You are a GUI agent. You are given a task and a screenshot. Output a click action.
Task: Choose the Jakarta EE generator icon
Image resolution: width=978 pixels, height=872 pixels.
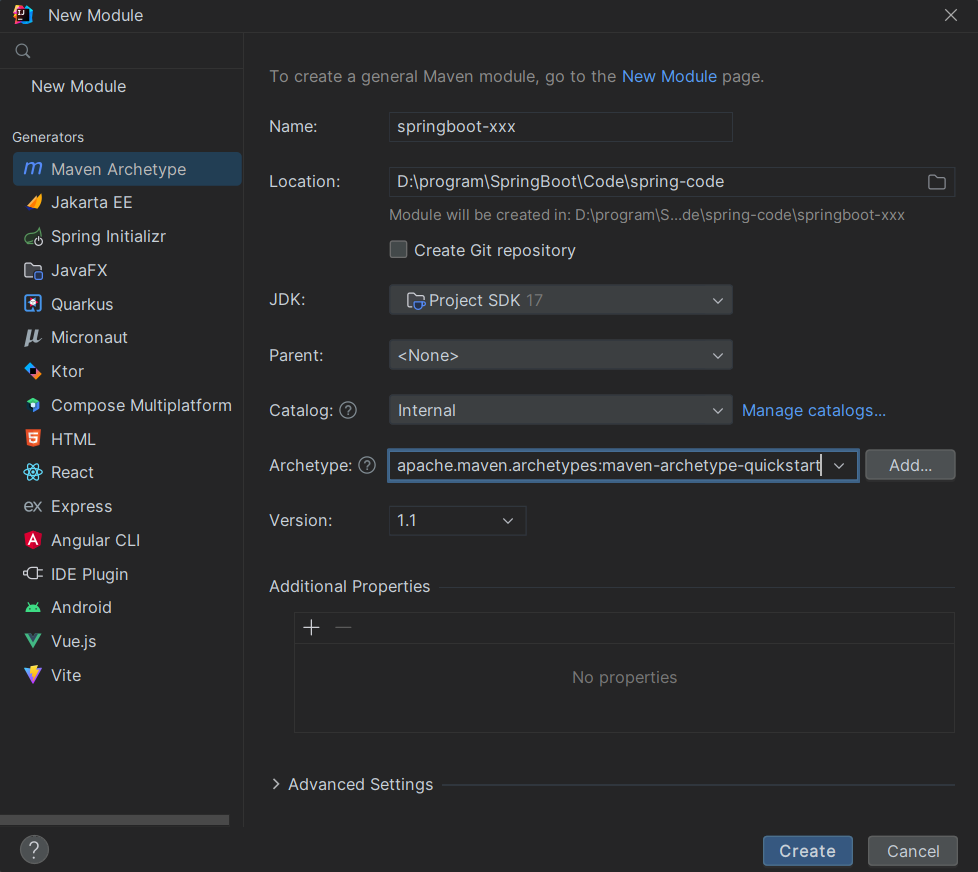33,202
